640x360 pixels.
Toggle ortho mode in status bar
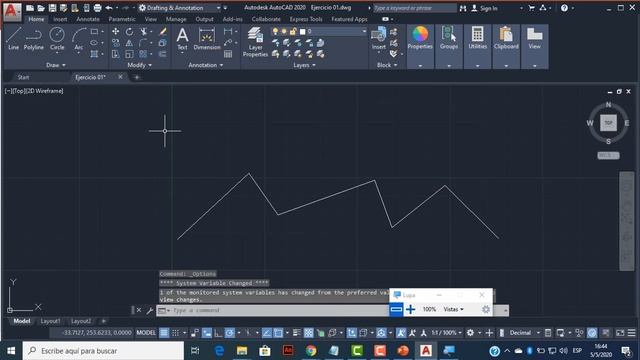click(x=218, y=333)
